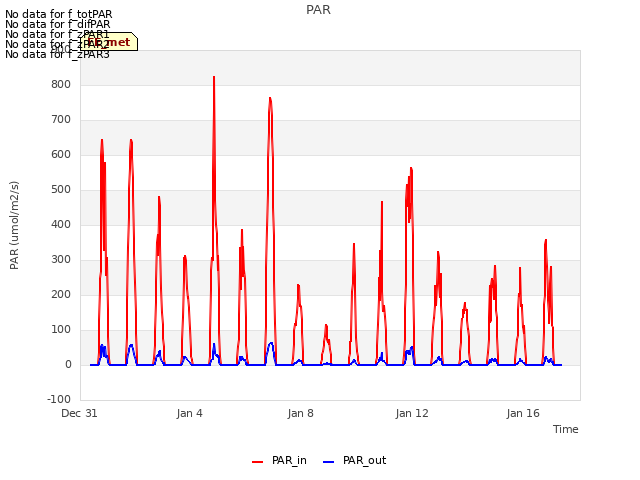Screen dimensions: 640x480
Task: Click the blue PAR_out legend line
Action: pyautogui.click(x=329, y=462)
